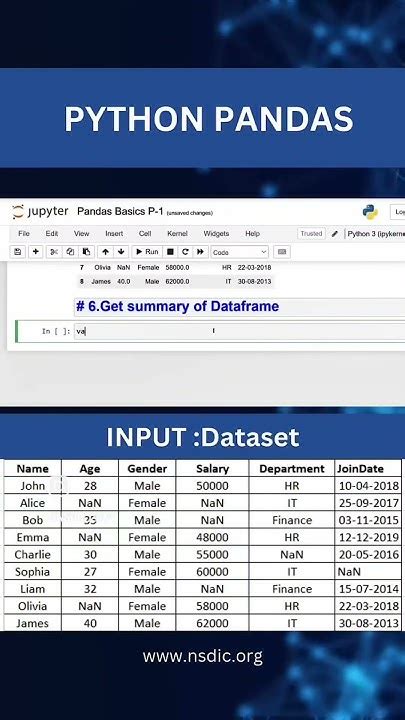Click the Python logo icon
Screen dimensions: 405x720
[x=370, y=212]
